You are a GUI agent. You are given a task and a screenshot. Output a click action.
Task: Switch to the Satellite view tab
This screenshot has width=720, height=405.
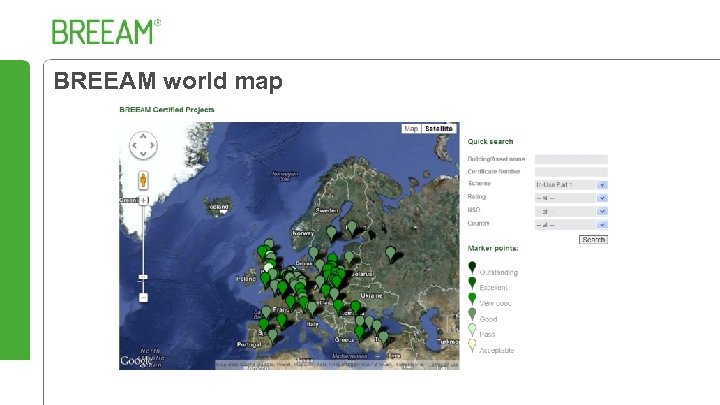click(x=439, y=129)
